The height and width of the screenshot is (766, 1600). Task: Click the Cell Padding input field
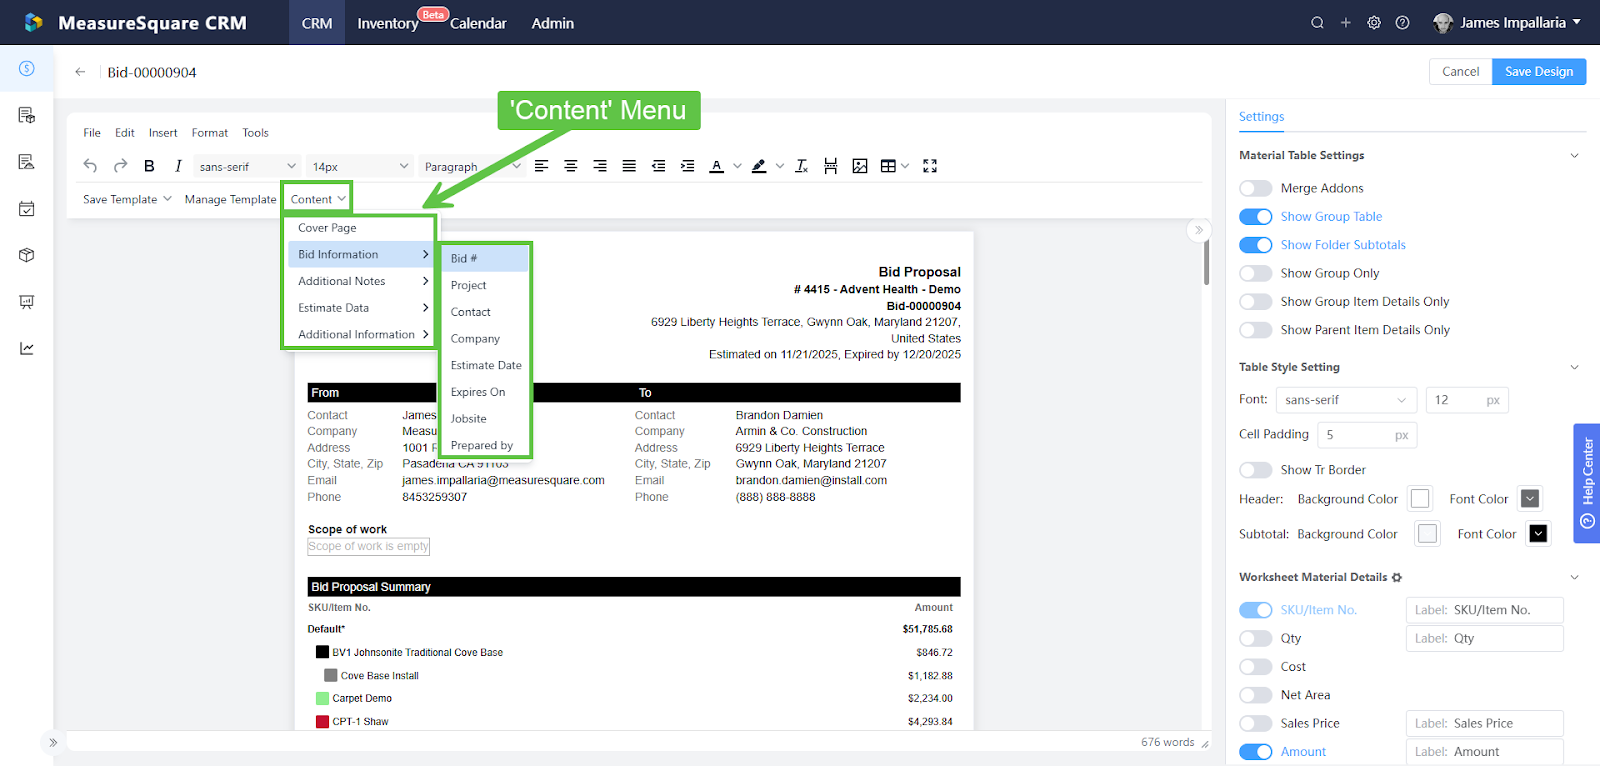(x=1367, y=435)
